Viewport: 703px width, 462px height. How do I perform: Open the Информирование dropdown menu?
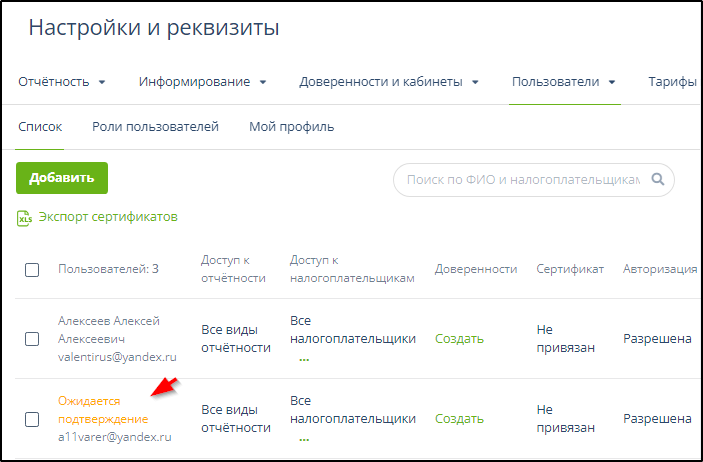pos(202,82)
